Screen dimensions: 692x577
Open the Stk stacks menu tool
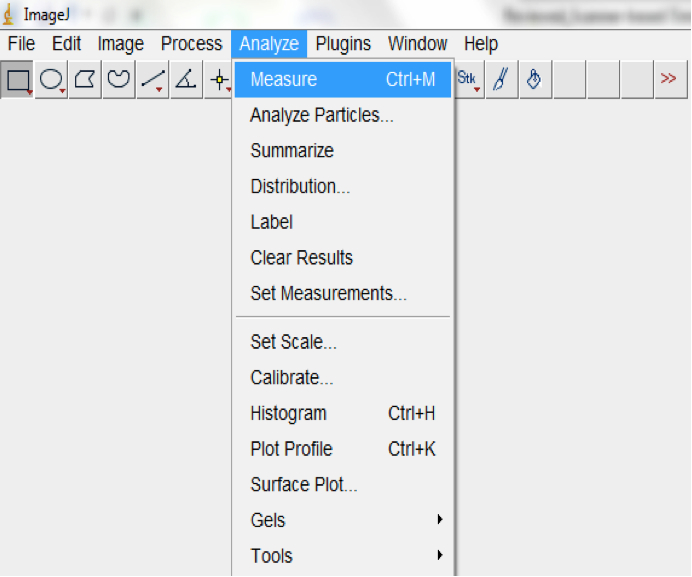pyautogui.click(x=468, y=79)
